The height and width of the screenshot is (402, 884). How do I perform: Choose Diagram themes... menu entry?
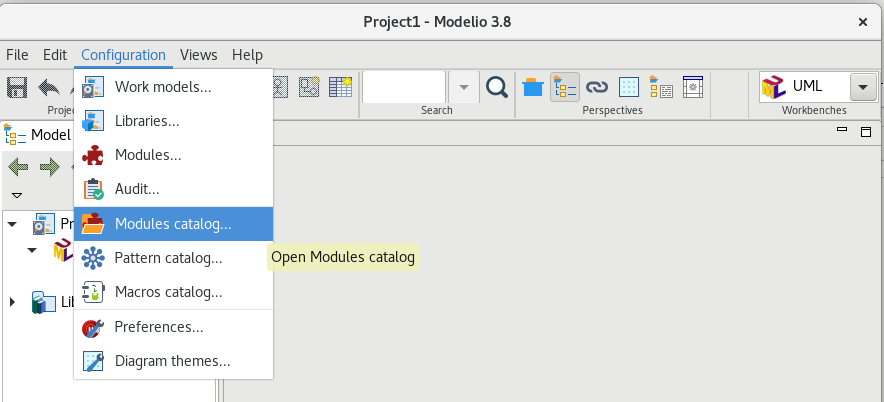coord(174,361)
